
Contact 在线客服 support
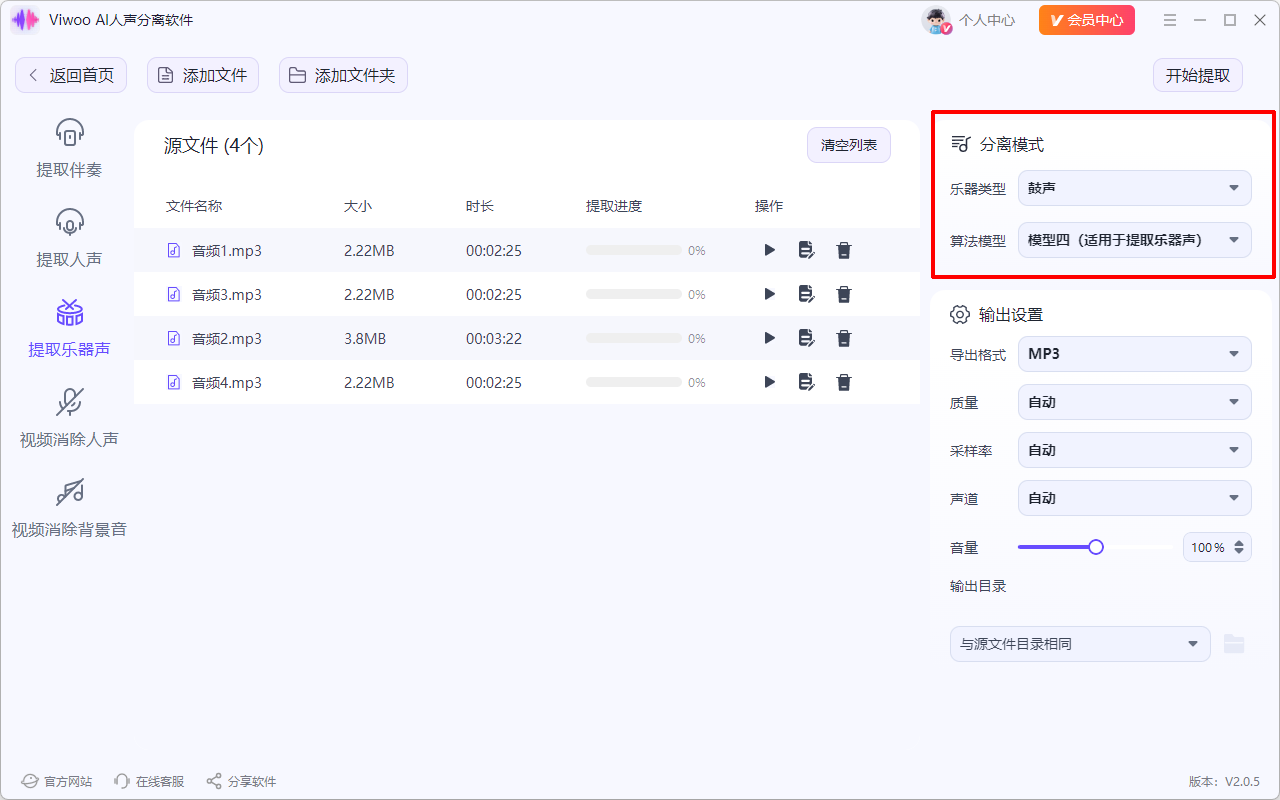pyautogui.click(x=149, y=781)
